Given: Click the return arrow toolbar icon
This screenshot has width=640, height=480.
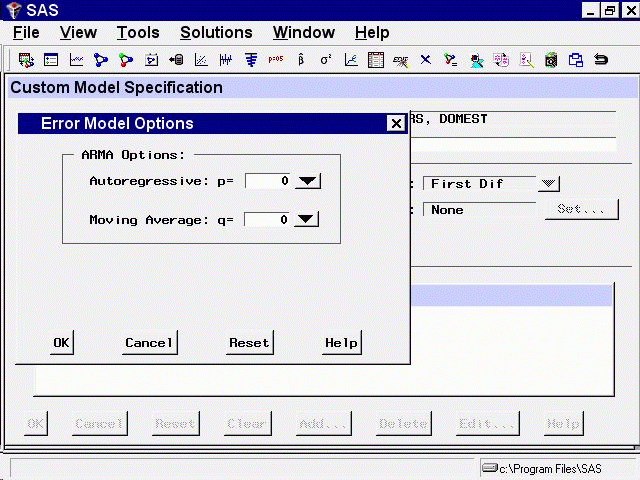Looking at the screenshot, I should 601,60.
